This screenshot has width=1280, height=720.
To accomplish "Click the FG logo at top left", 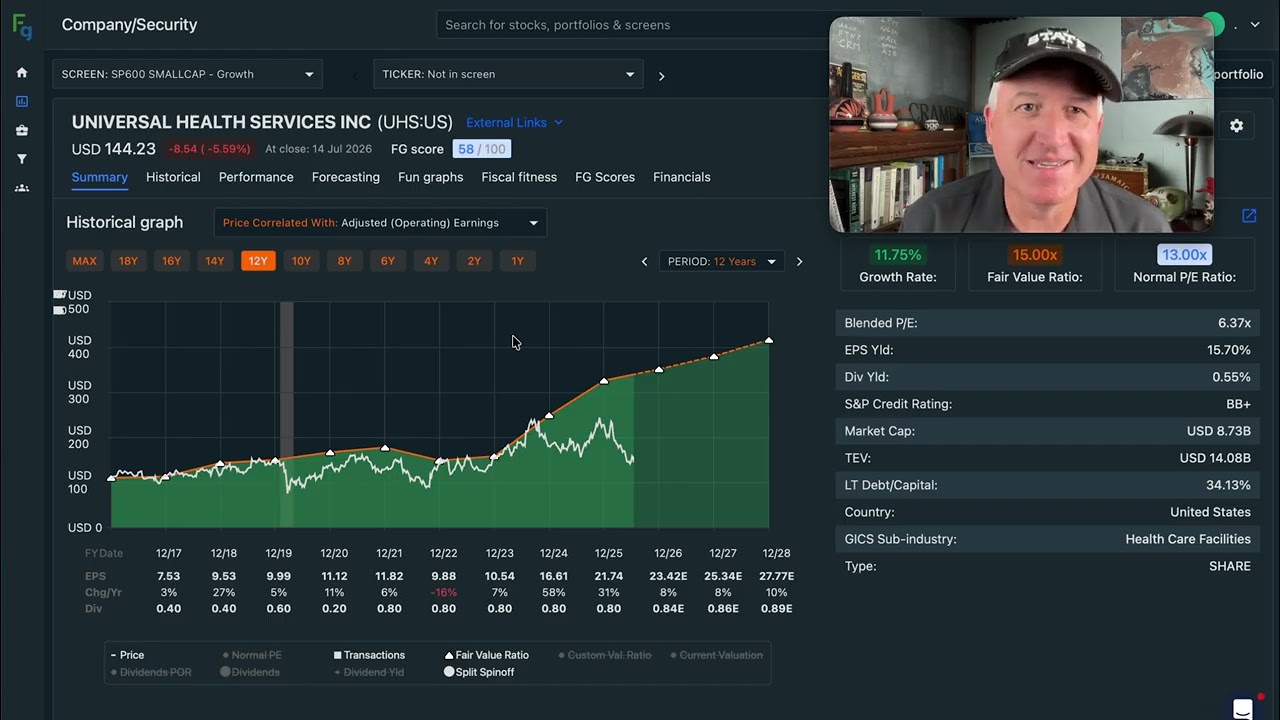I will 22,26.
